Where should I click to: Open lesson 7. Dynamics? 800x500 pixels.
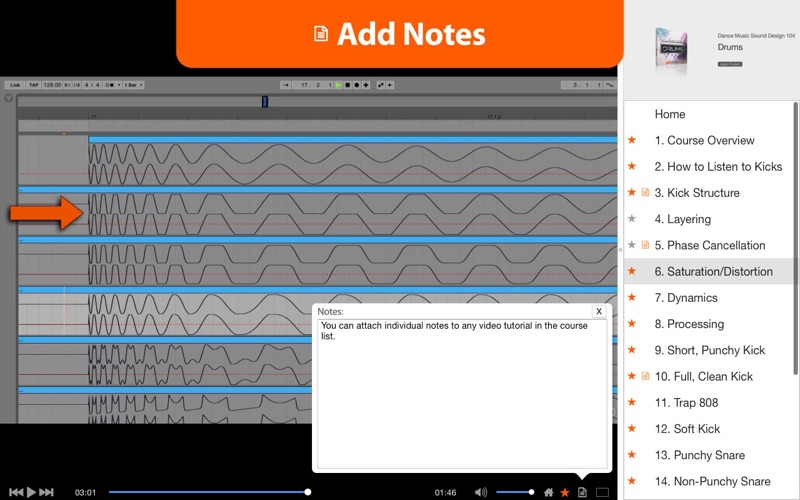tap(686, 297)
